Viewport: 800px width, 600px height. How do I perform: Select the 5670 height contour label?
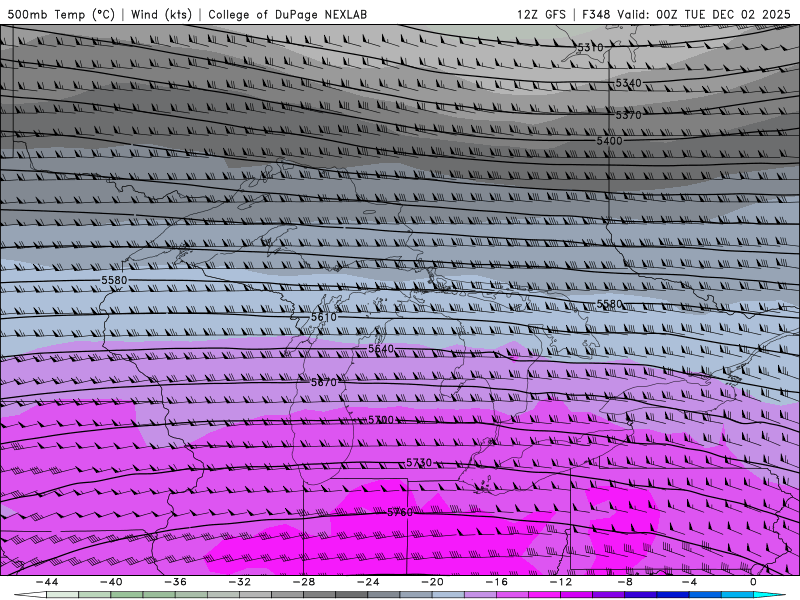pos(324,382)
